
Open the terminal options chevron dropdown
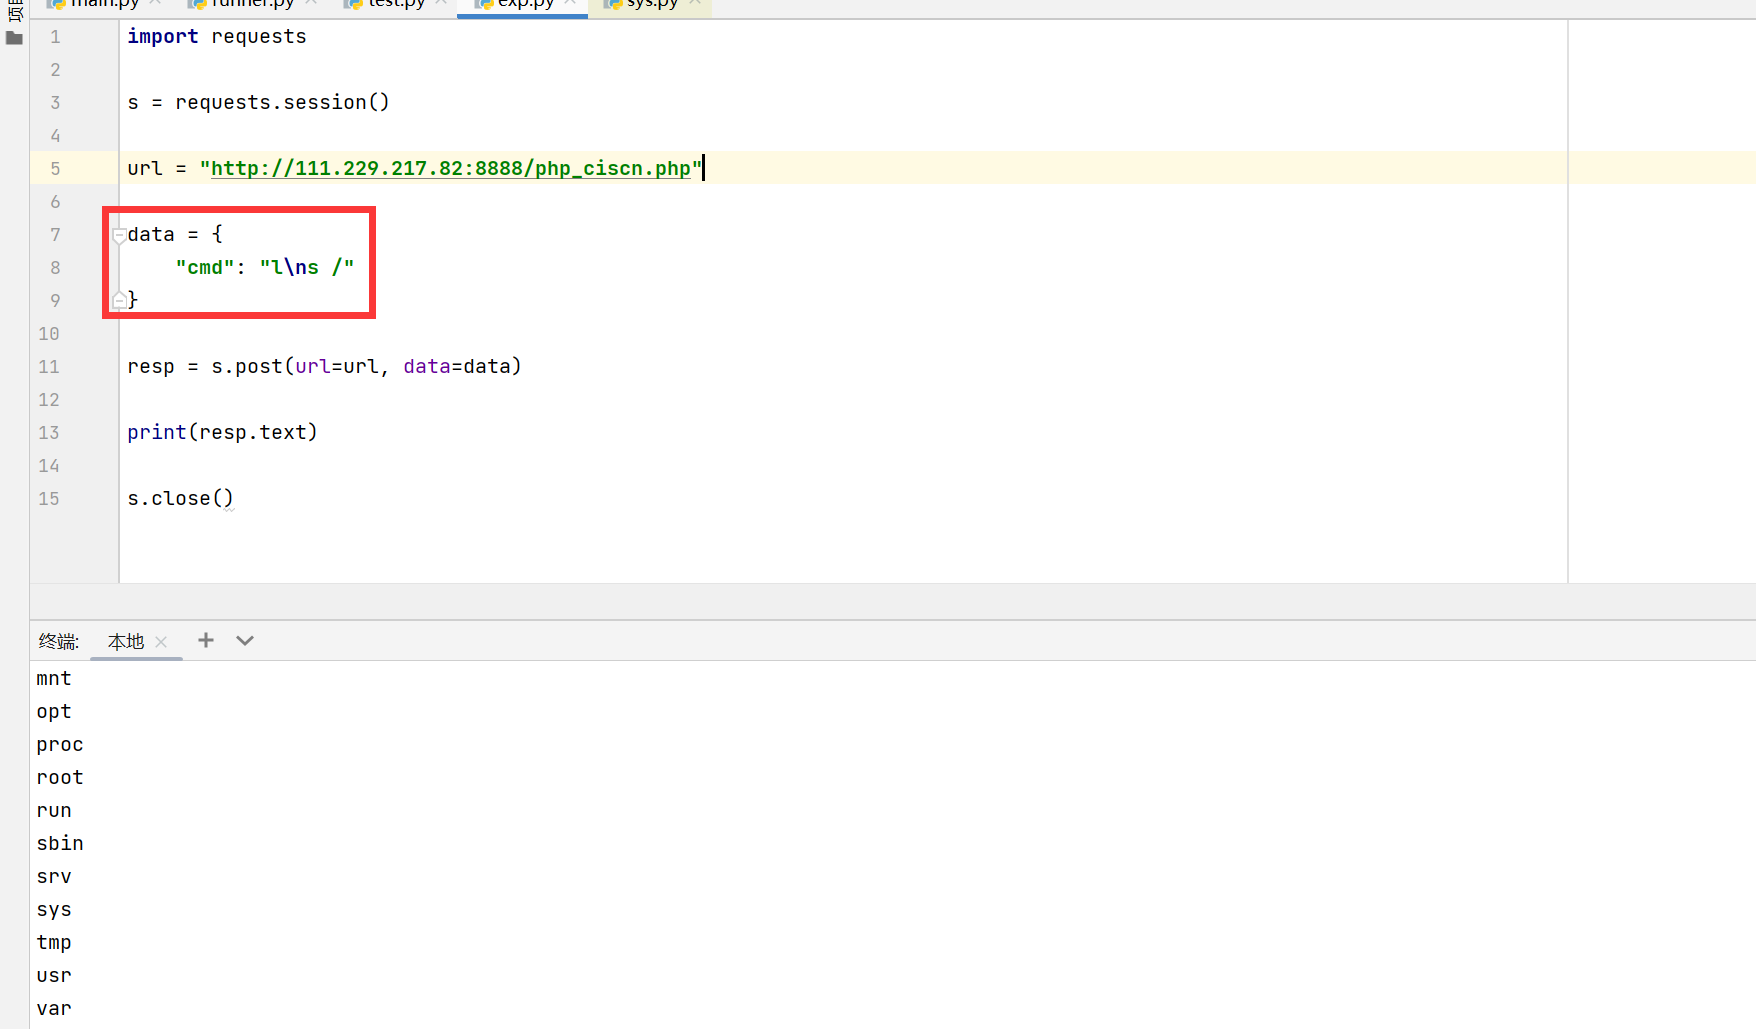pyautogui.click(x=245, y=640)
